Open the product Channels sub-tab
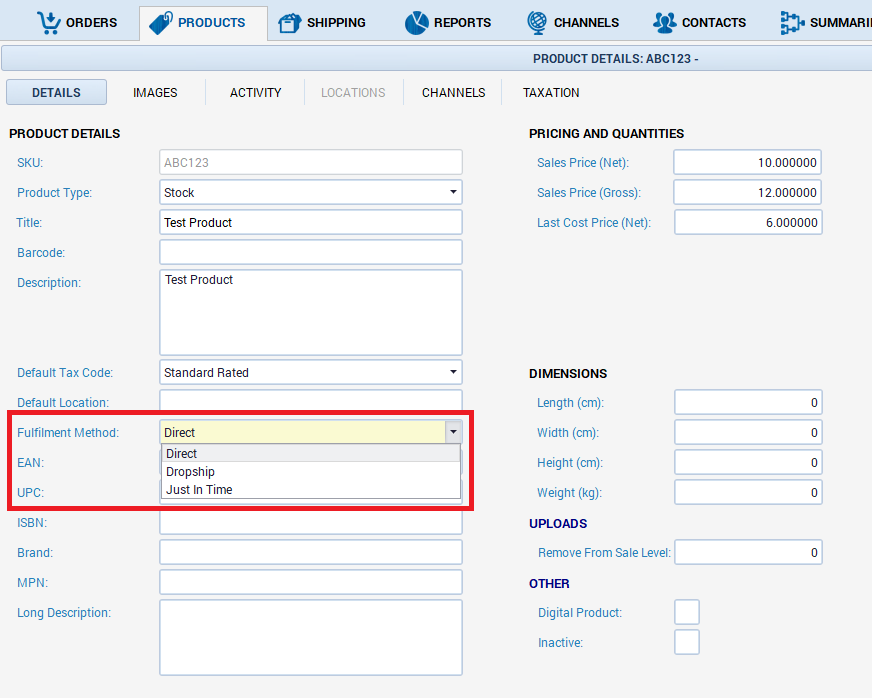The image size is (872, 698). [453, 92]
